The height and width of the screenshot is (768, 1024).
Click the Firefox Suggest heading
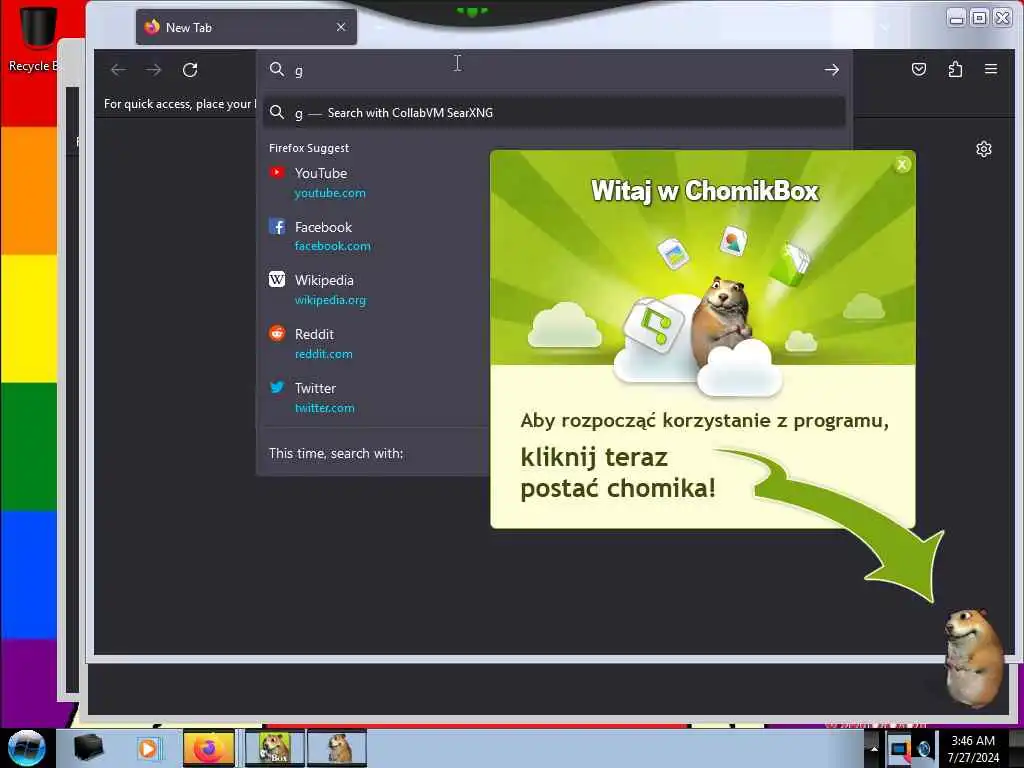tap(309, 148)
